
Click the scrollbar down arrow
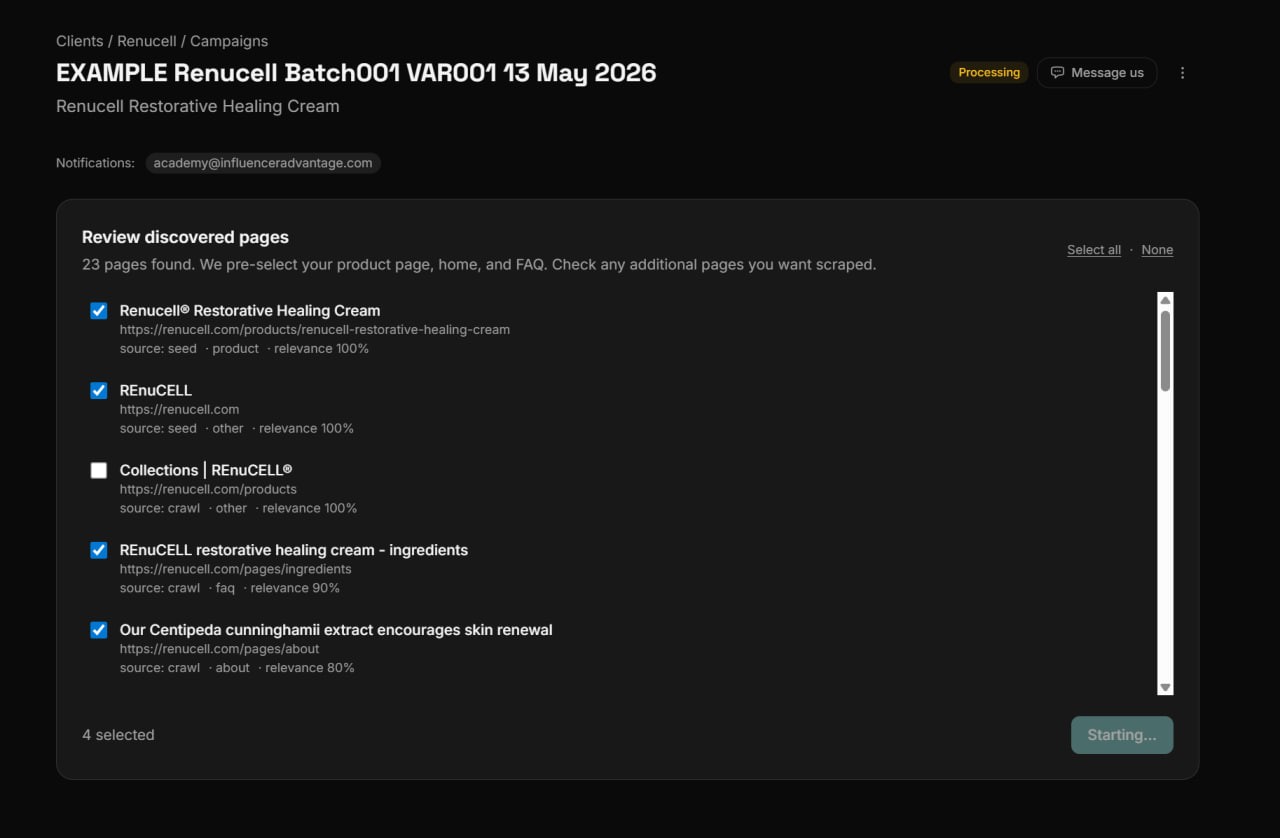pos(1165,687)
